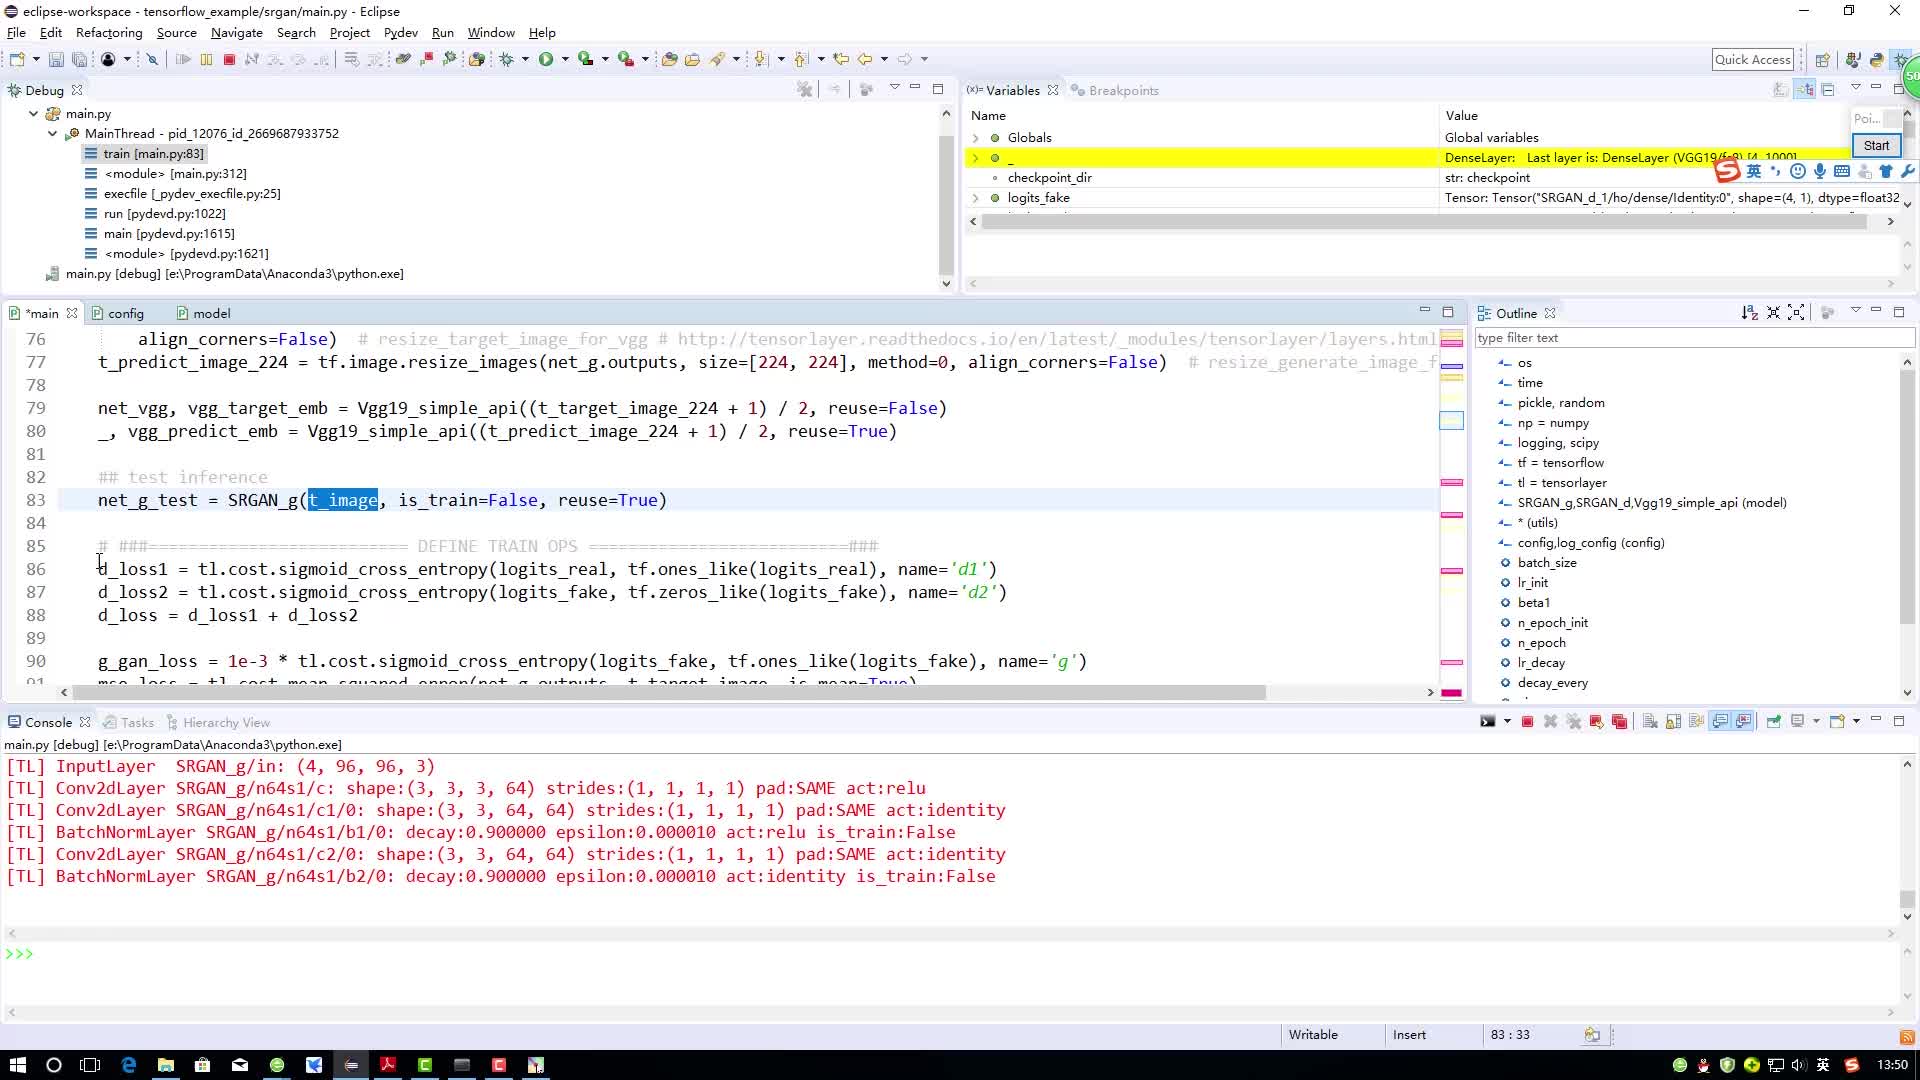Open the Display Selected Console dropdown
1920x1080 pixels.
(1815, 722)
